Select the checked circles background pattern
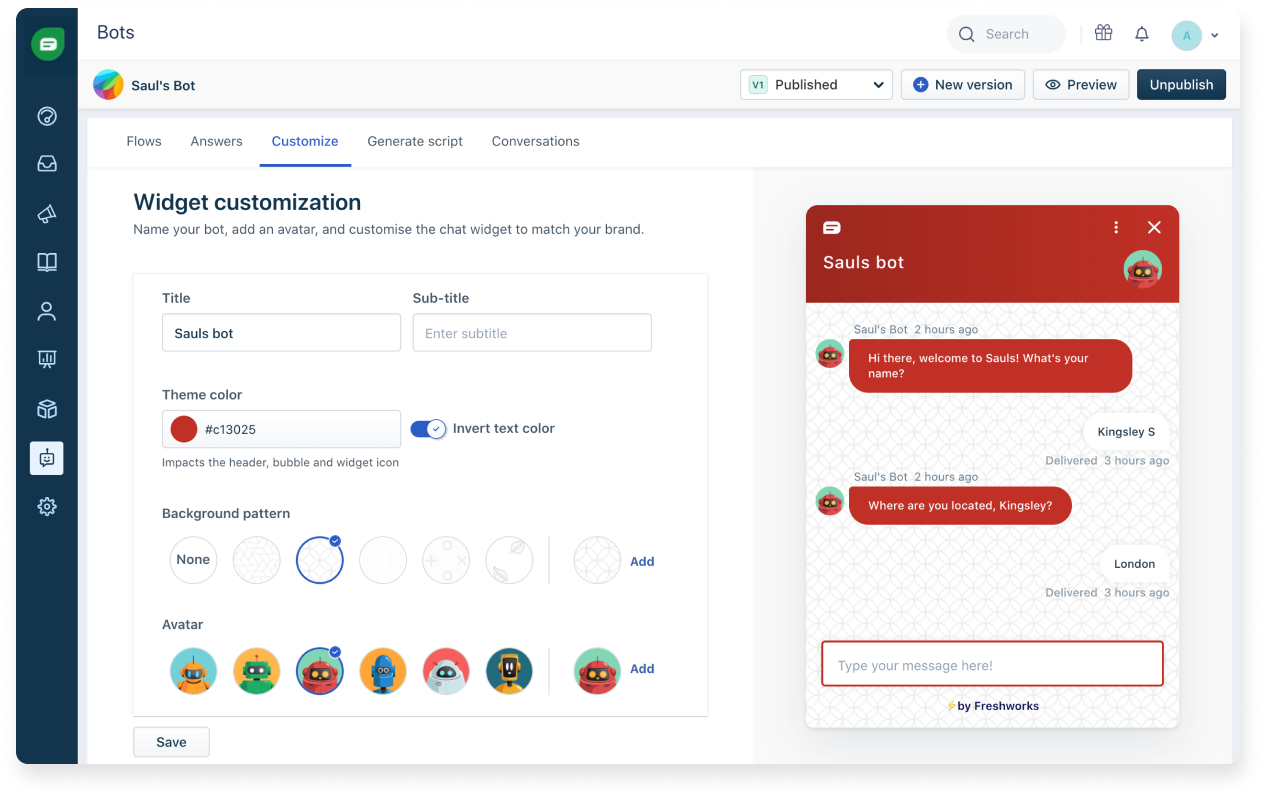The height and width of the screenshot is (796, 1264). tap(320, 560)
